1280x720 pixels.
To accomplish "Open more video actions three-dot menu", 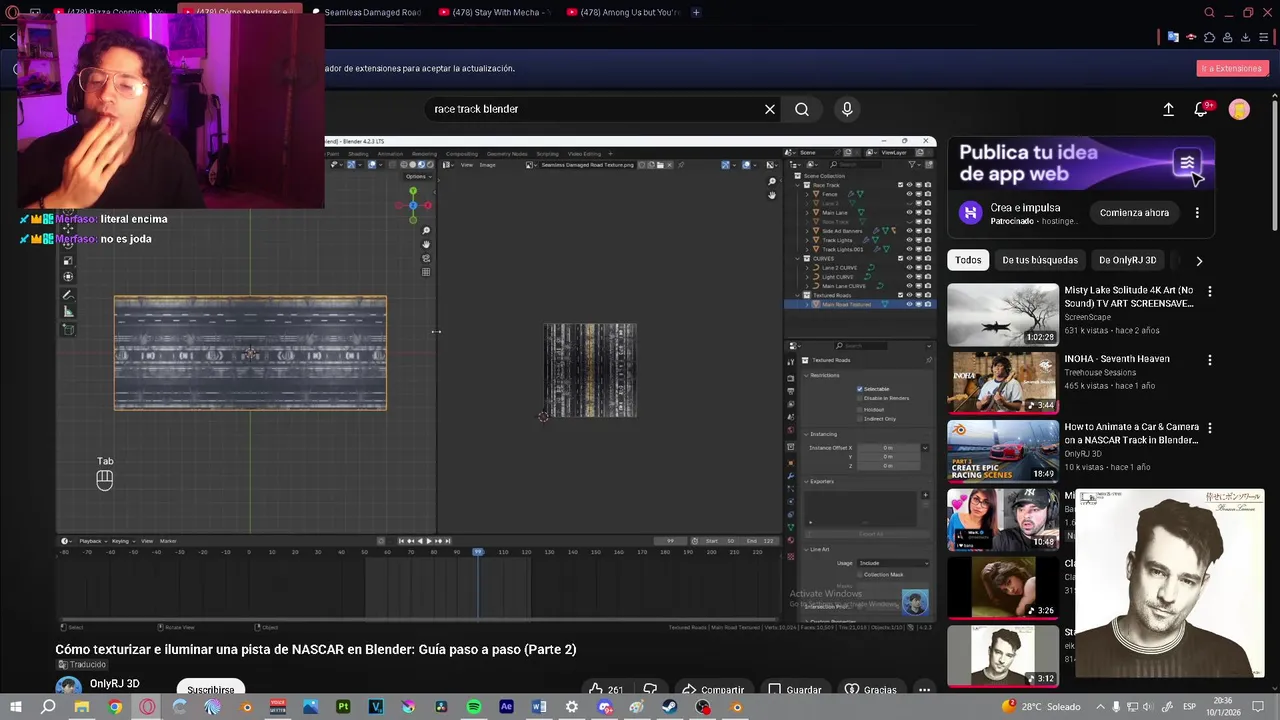I will coord(924,689).
